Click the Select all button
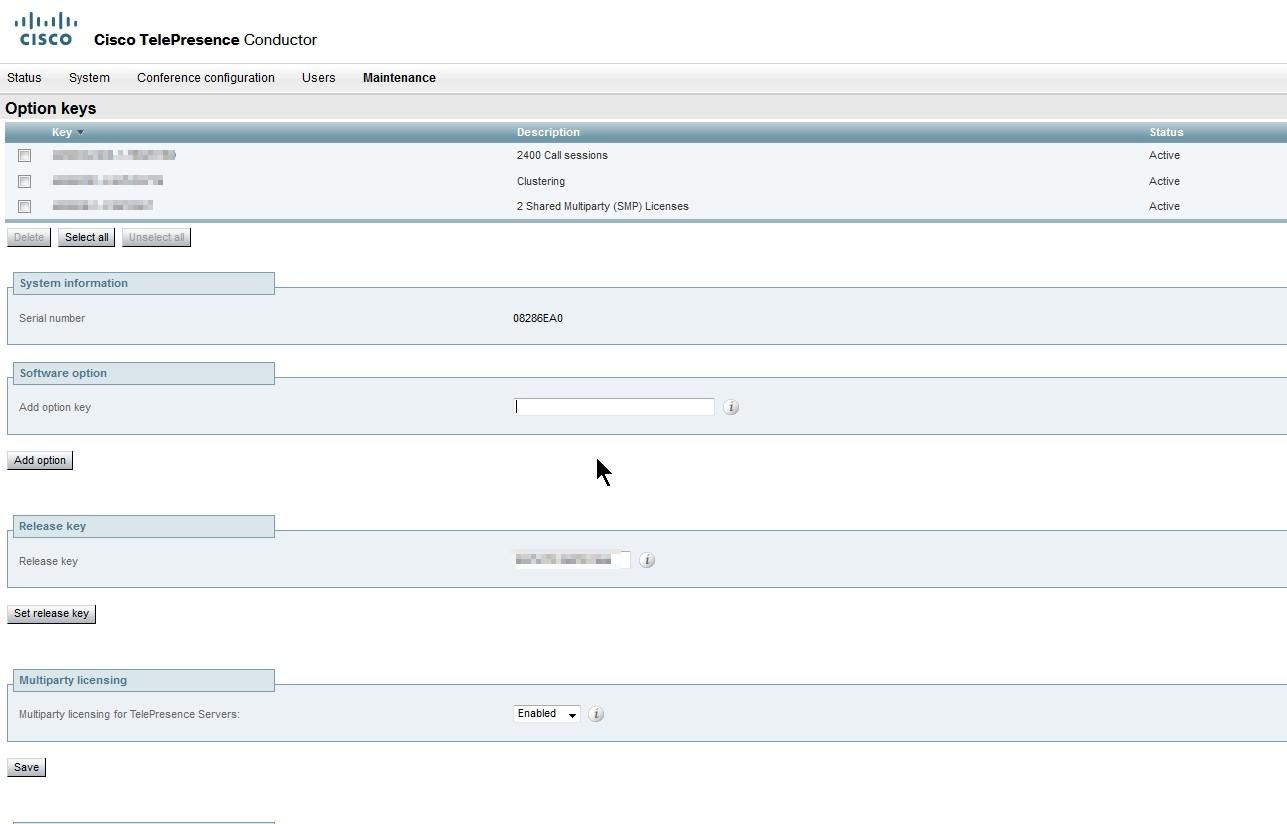Viewport: 1287px width, 824px height. coord(87,237)
